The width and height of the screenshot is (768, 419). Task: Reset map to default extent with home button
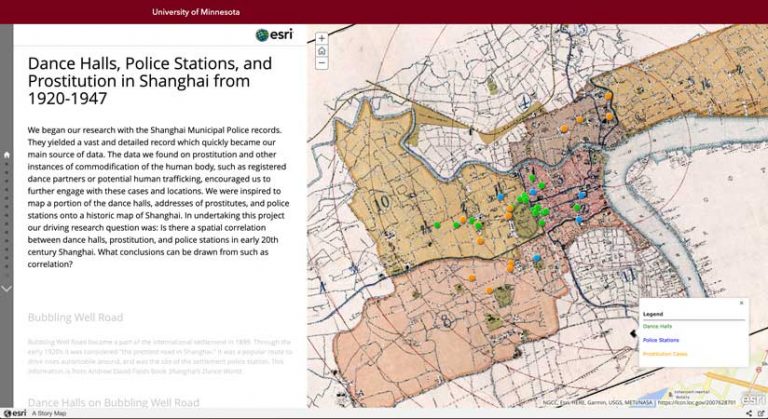tap(321, 51)
